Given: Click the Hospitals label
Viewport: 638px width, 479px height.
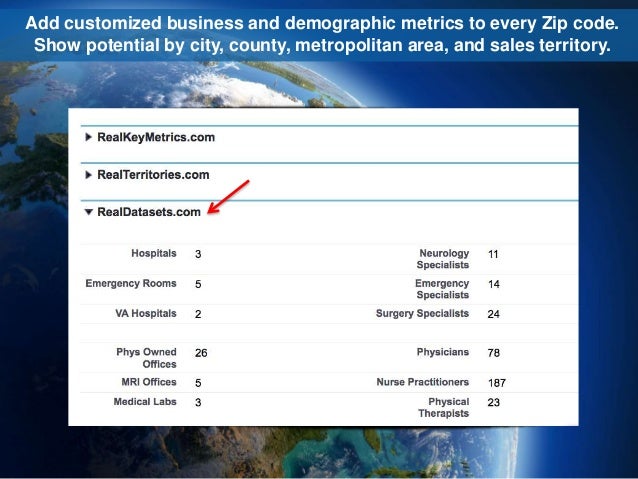Looking at the screenshot, I should pyautogui.click(x=154, y=254).
